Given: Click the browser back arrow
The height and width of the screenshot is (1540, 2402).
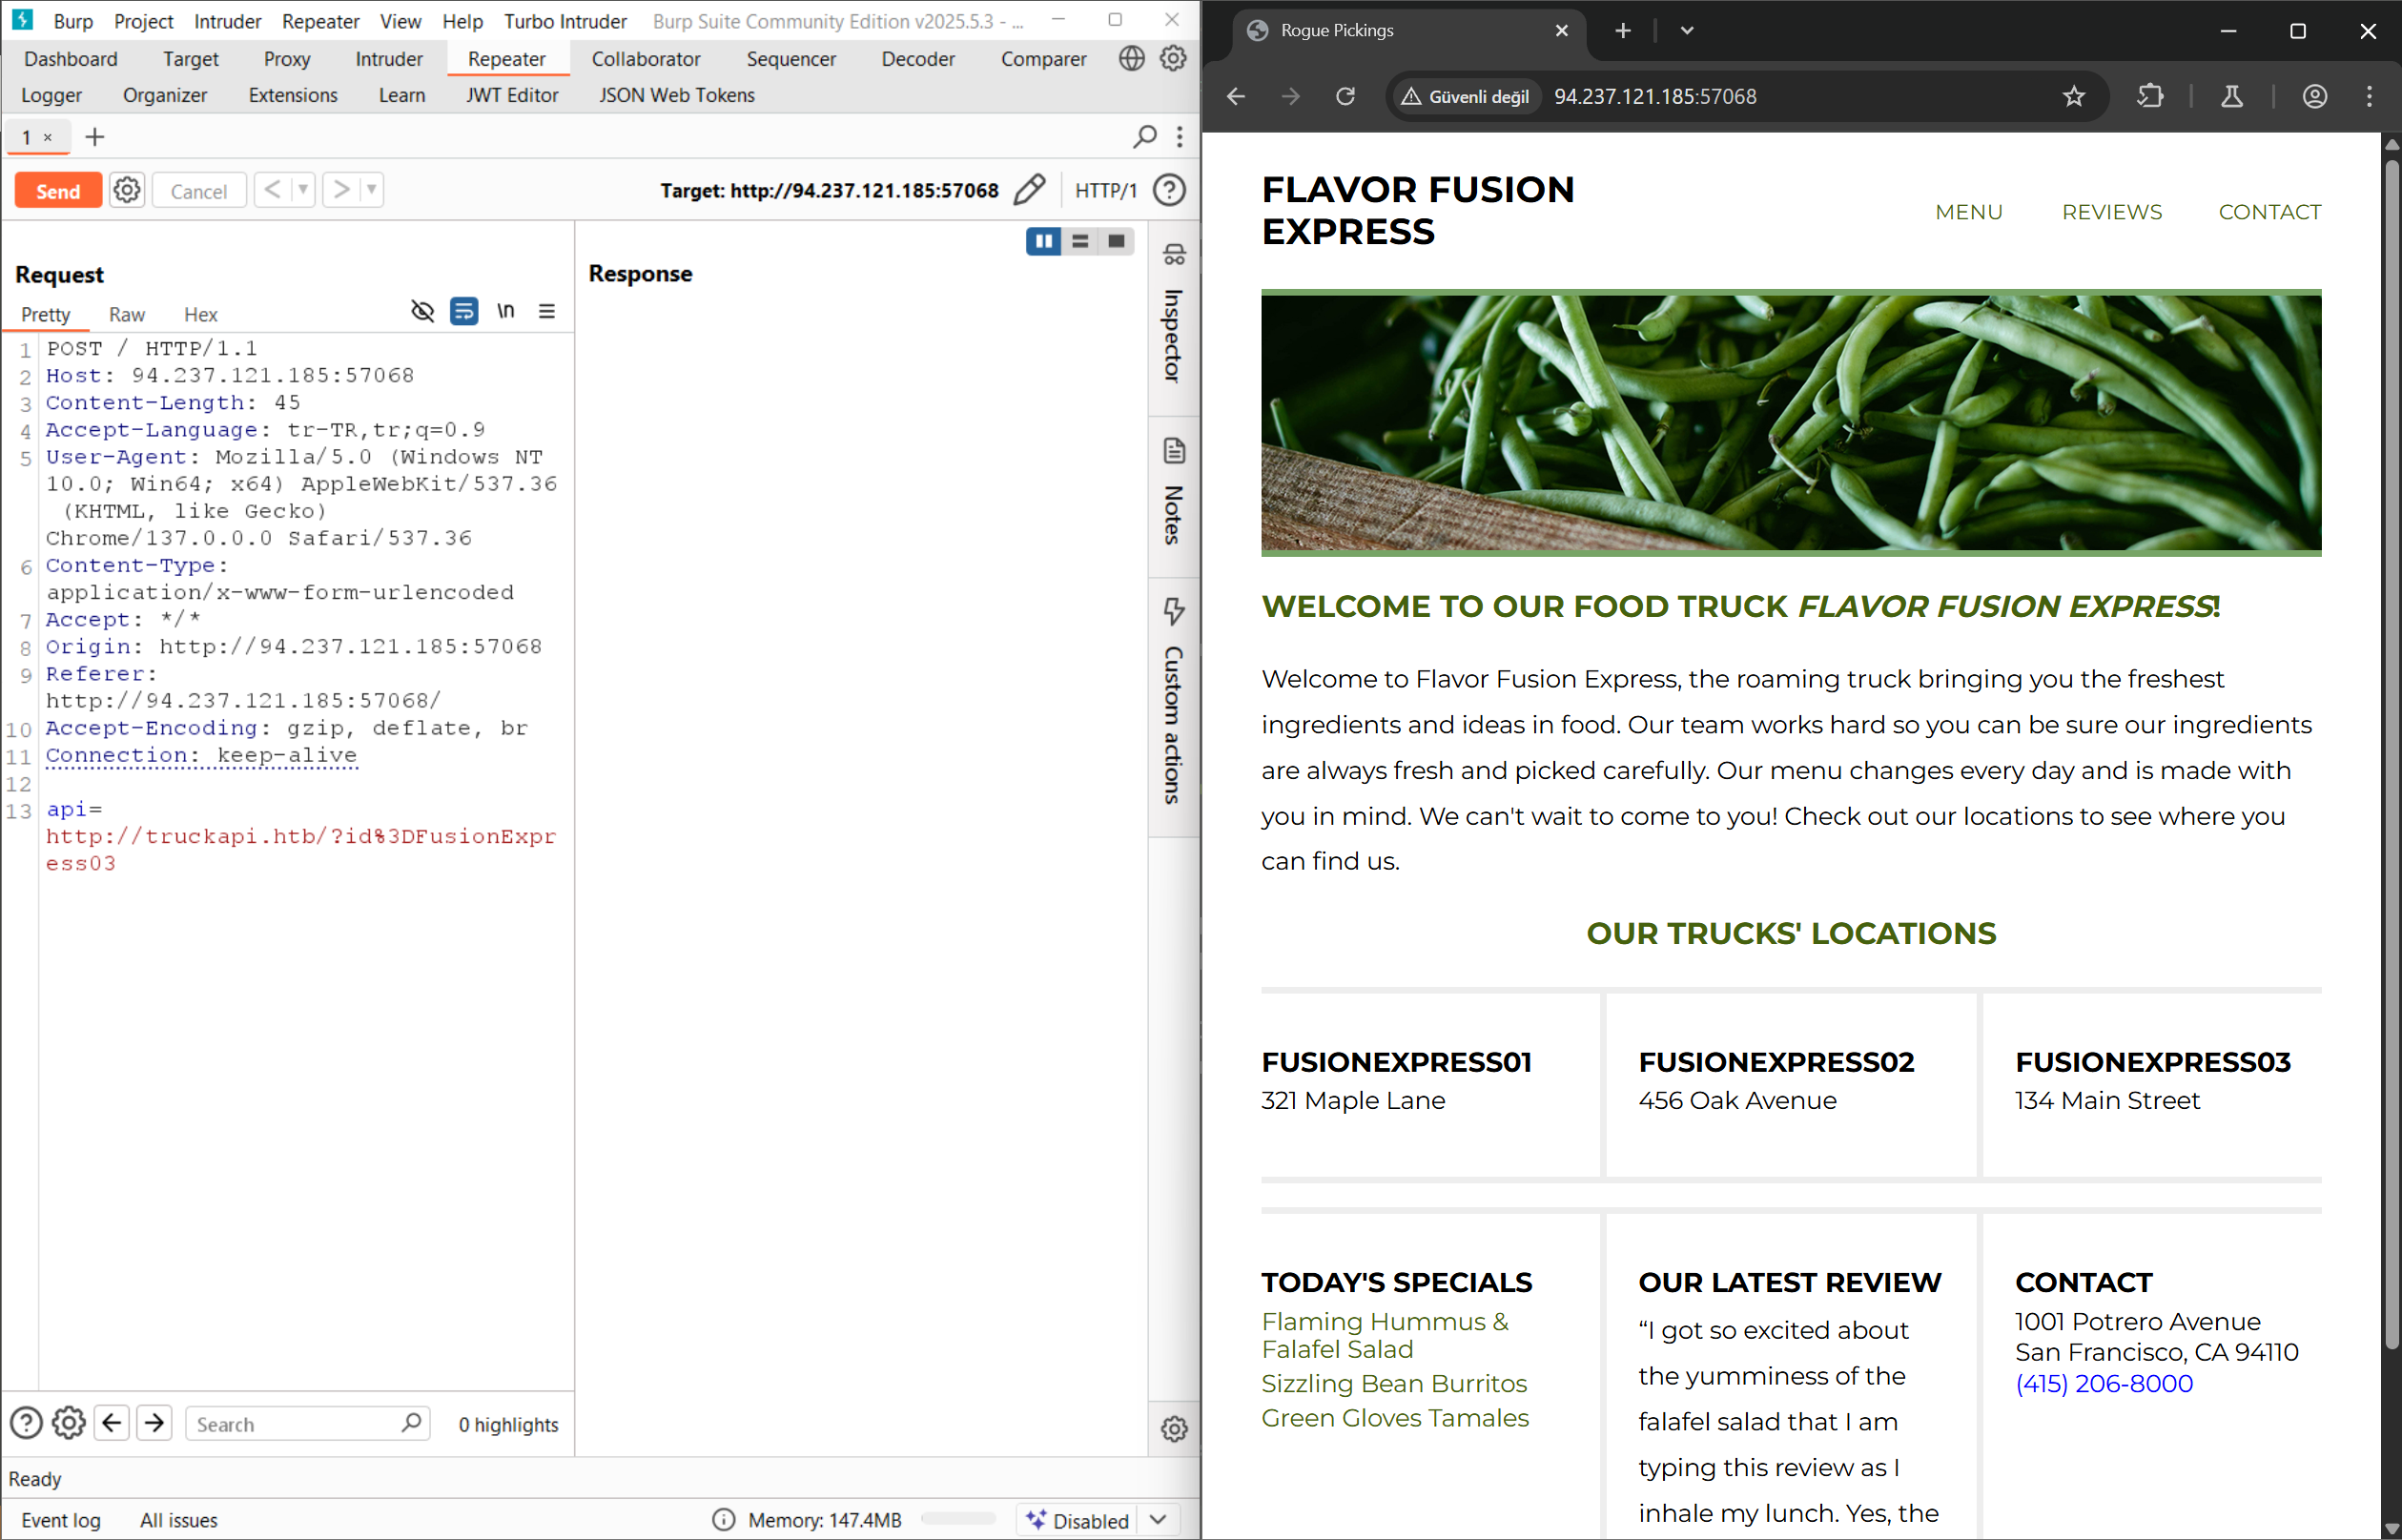Looking at the screenshot, I should 1237,96.
